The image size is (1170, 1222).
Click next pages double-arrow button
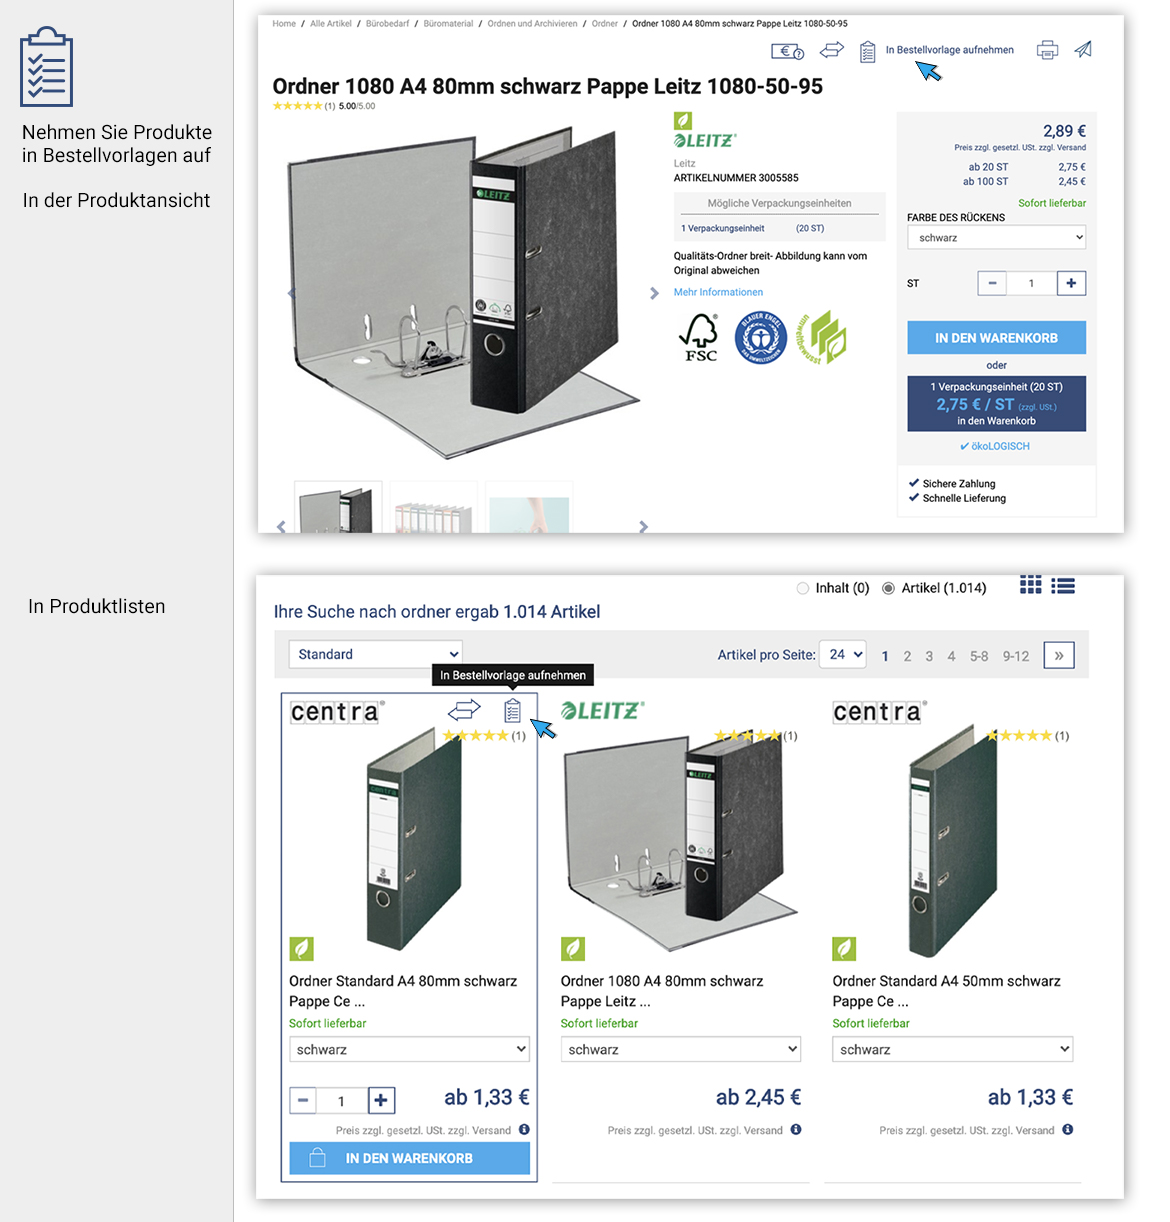pos(1059,655)
